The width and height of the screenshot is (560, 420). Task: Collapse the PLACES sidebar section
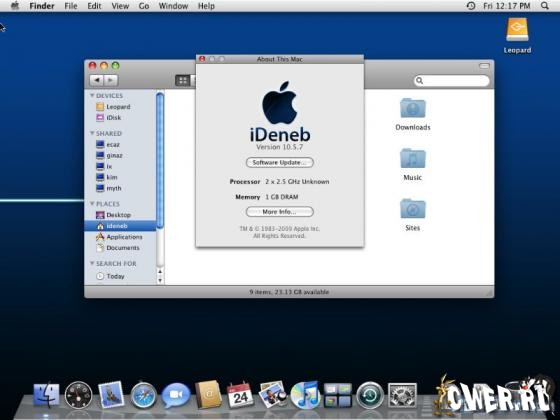point(92,204)
